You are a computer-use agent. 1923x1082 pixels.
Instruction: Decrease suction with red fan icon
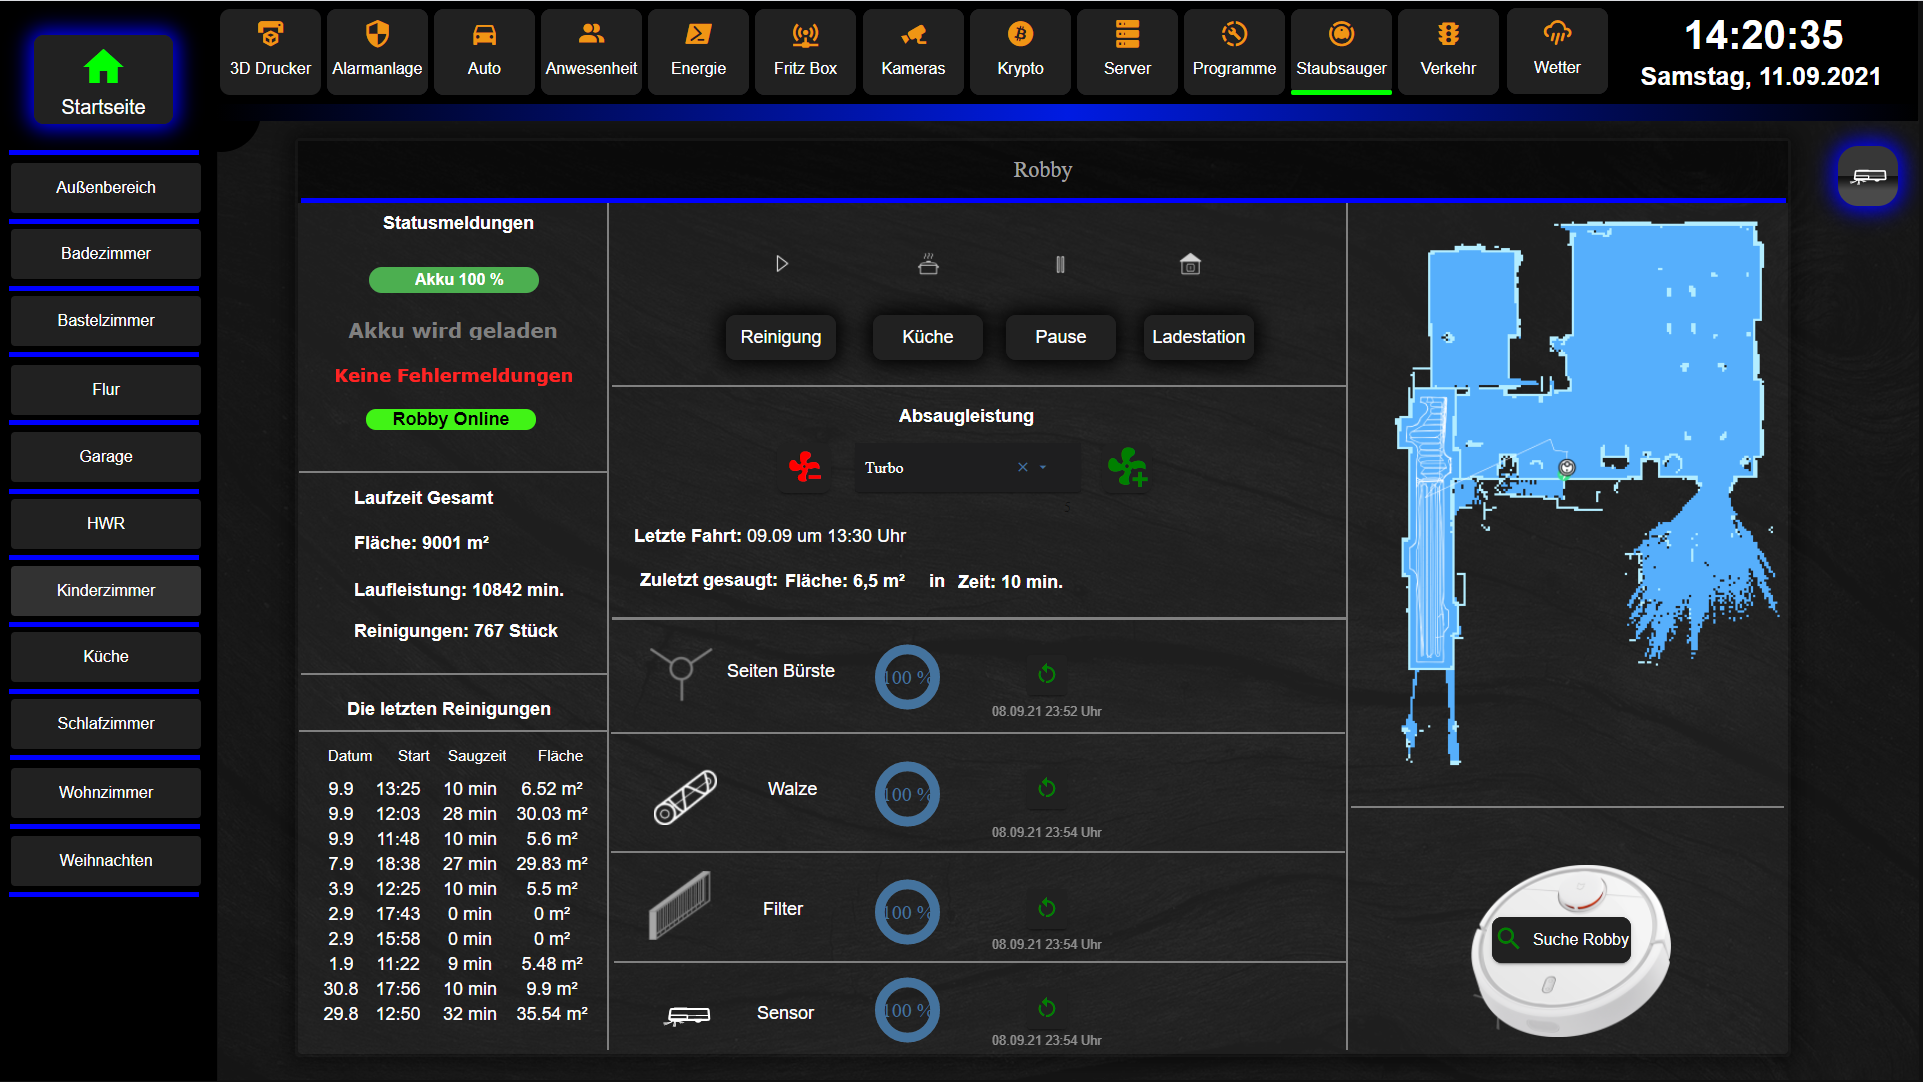pos(805,467)
